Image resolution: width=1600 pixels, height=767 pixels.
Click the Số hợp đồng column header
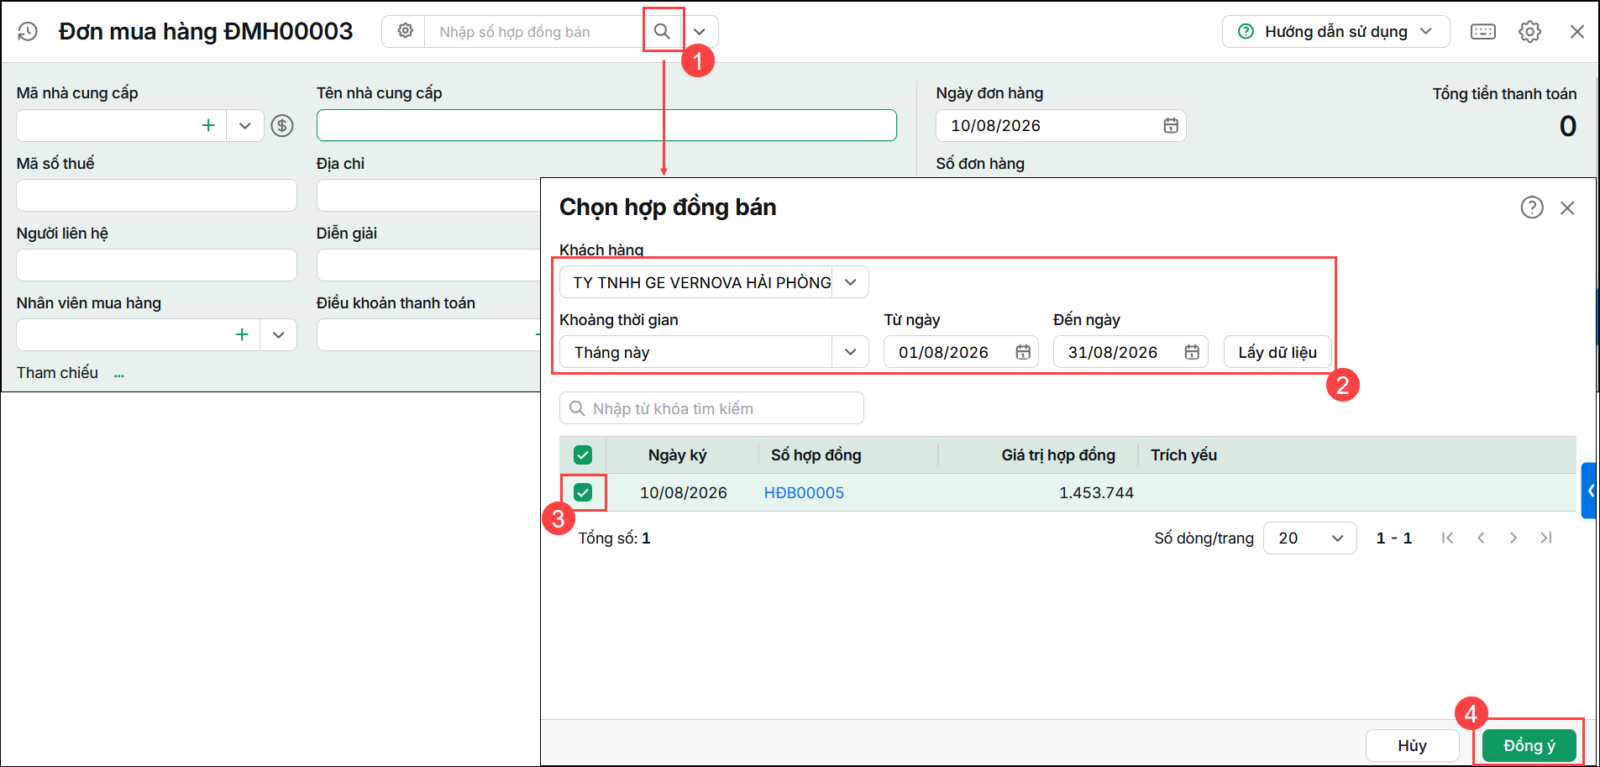pyautogui.click(x=816, y=455)
